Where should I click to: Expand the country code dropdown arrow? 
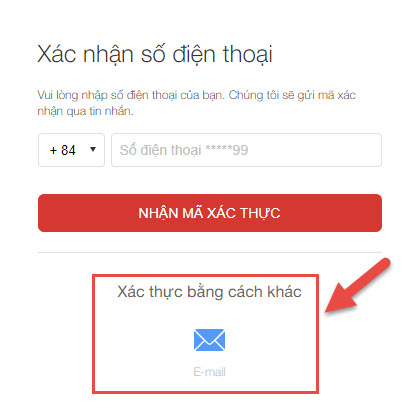(x=93, y=149)
